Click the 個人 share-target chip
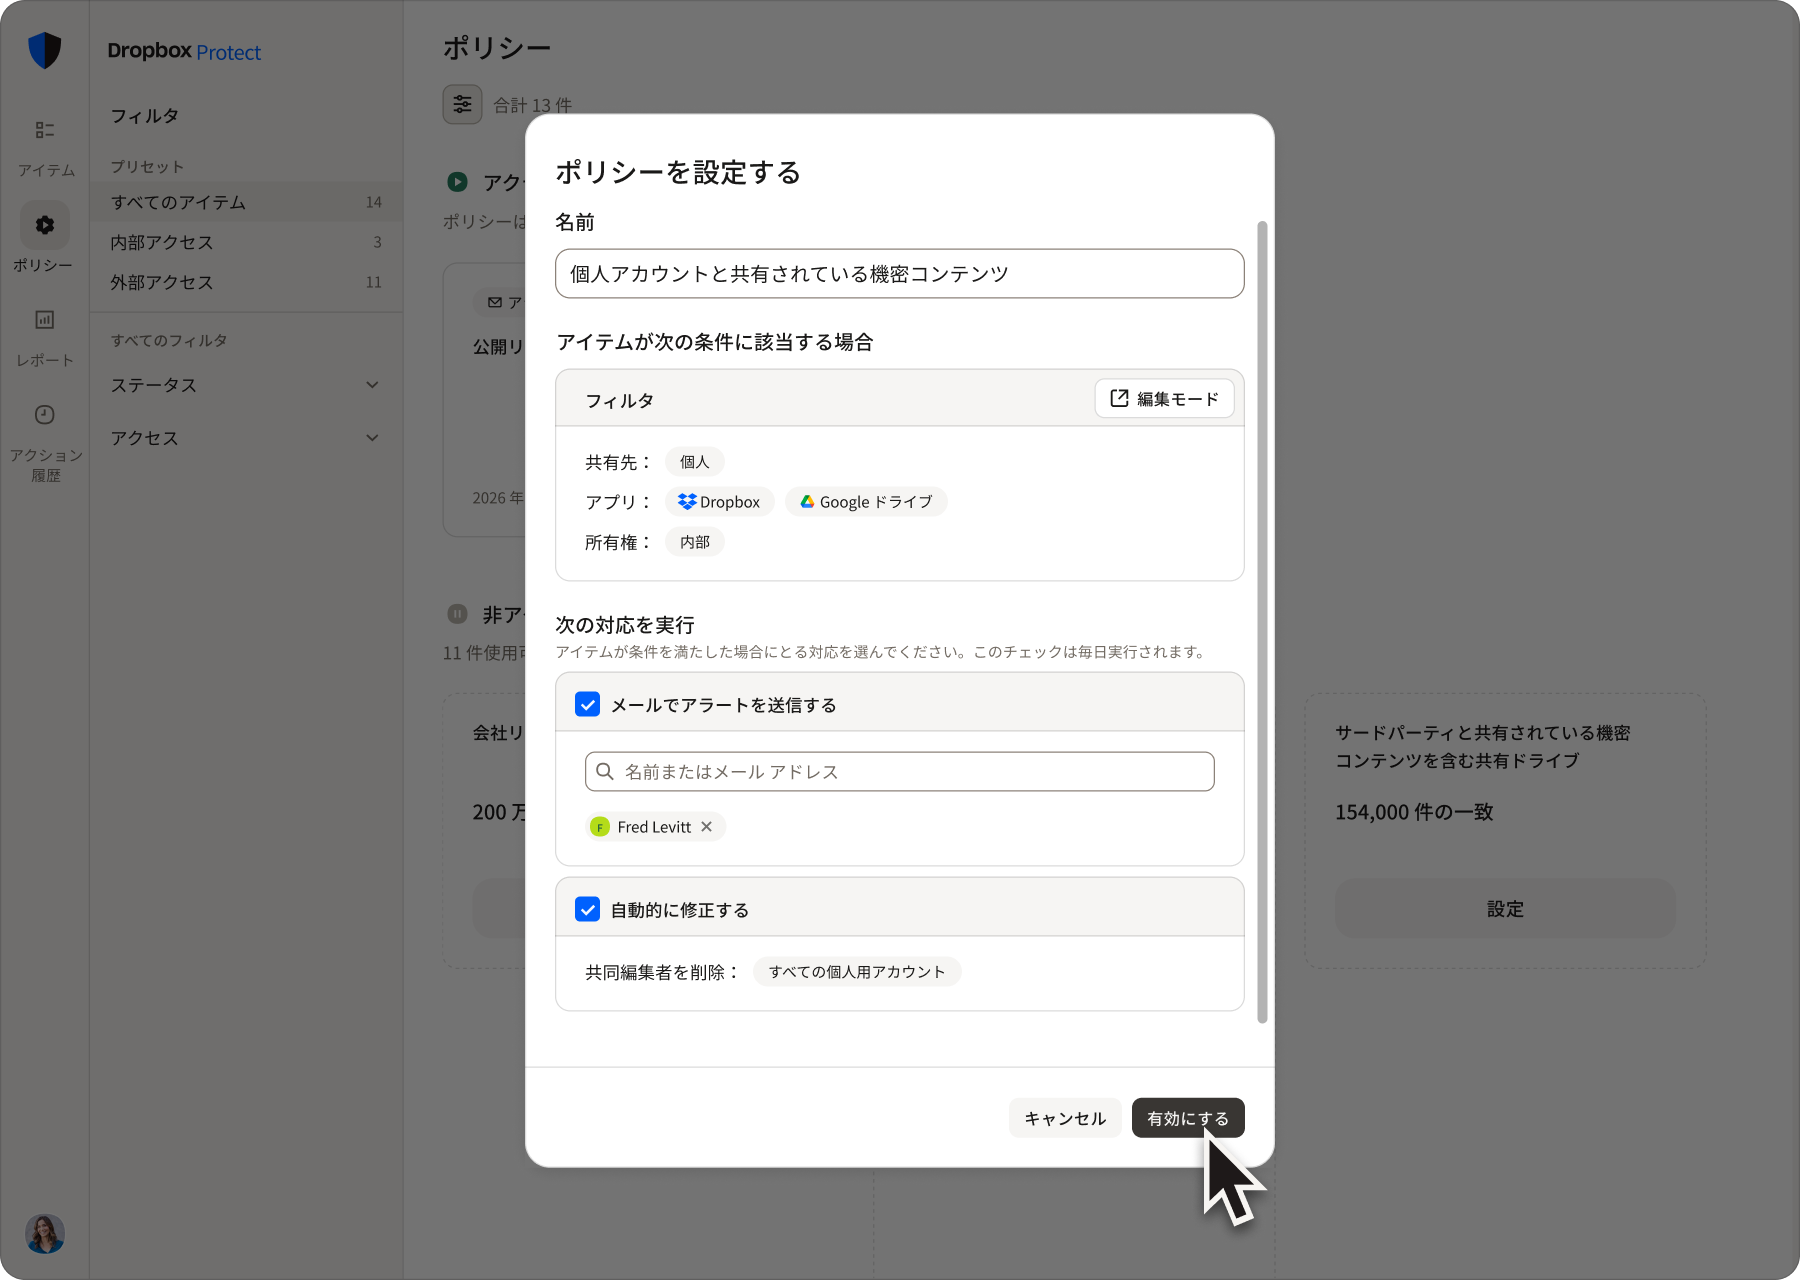This screenshot has width=1800, height=1280. coord(695,462)
